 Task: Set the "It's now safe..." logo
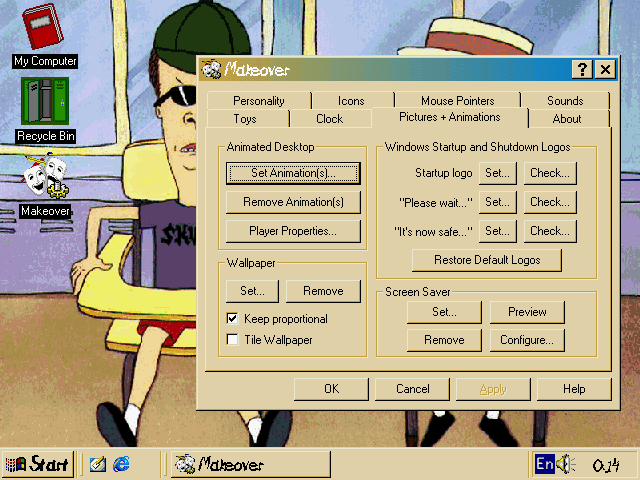[x=498, y=231]
